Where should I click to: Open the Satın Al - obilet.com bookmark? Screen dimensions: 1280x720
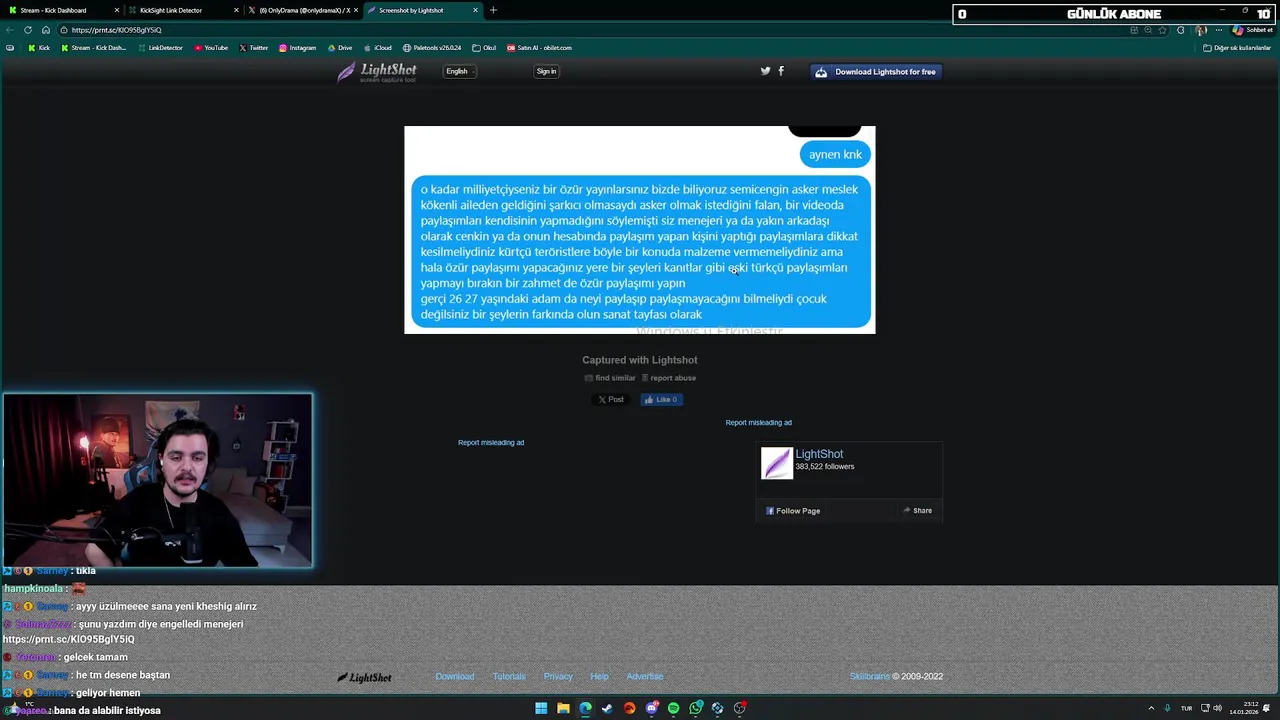(539, 48)
